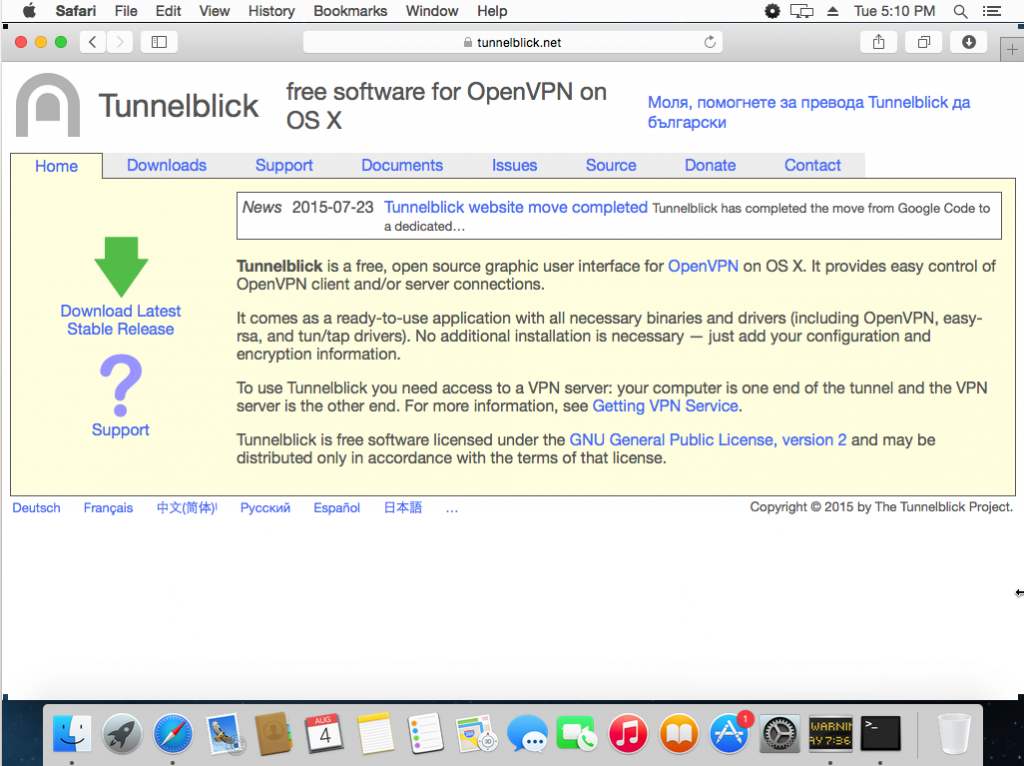Click the green download arrow icon

tap(121, 266)
